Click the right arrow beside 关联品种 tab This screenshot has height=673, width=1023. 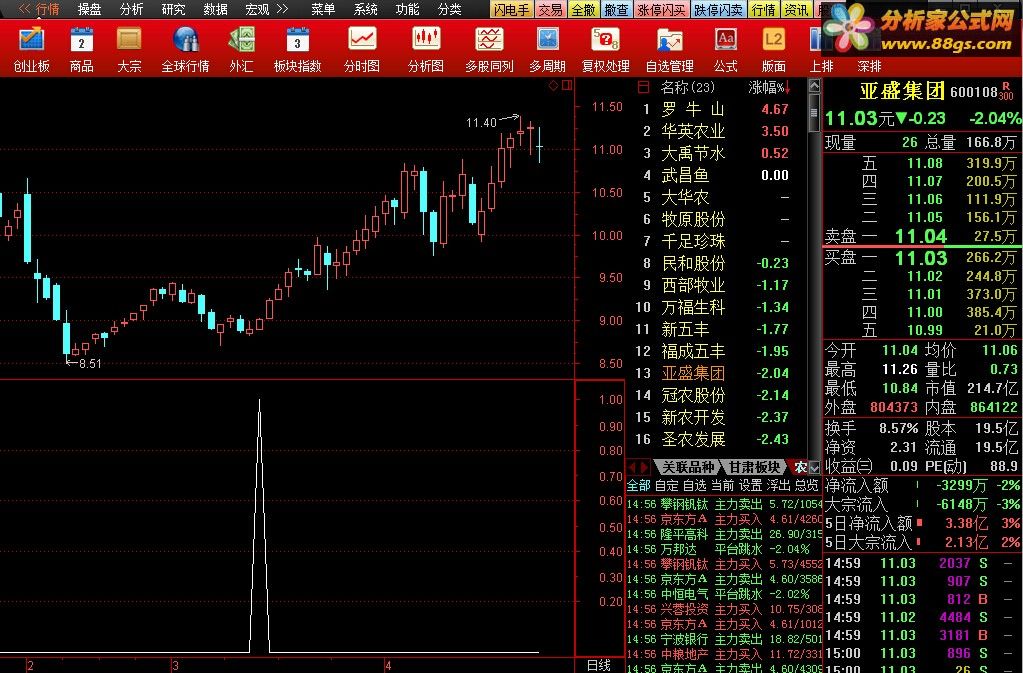[x=645, y=467]
